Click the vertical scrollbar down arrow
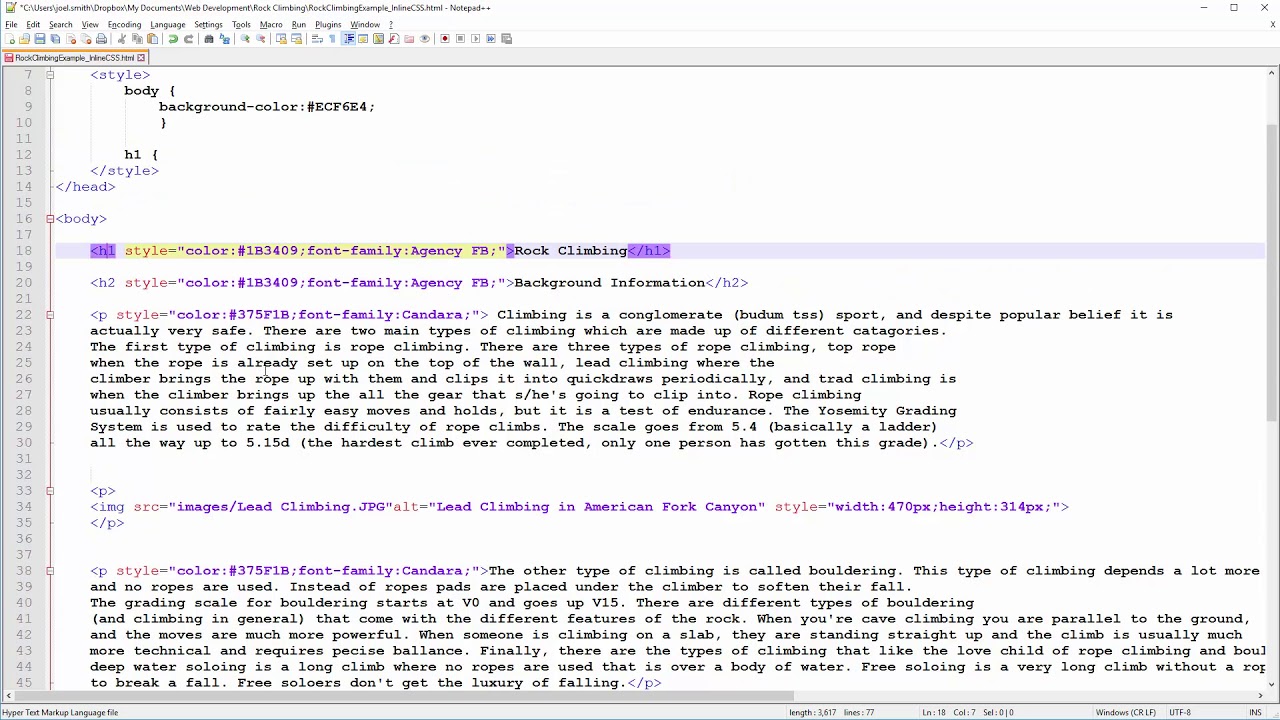The height and width of the screenshot is (720, 1280). click(x=1272, y=684)
